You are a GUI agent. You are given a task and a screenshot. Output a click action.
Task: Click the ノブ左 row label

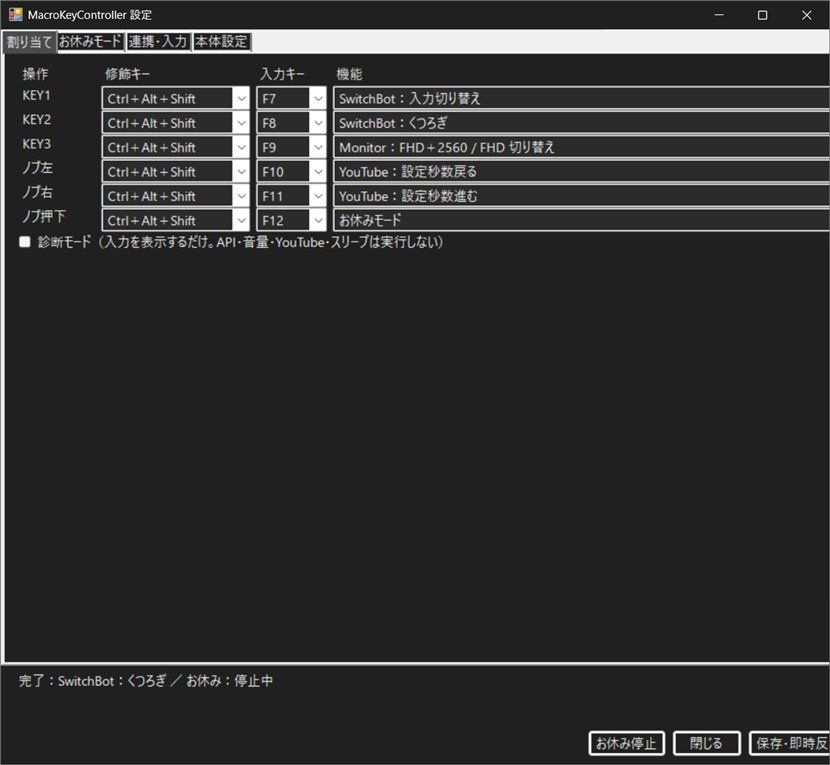pos(37,168)
